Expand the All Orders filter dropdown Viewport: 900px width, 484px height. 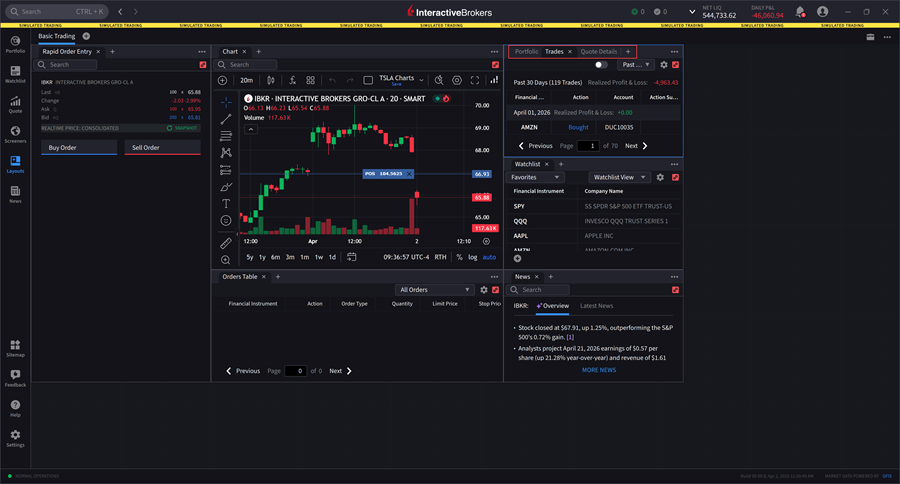pyautogui.click(x=434, y=290)
